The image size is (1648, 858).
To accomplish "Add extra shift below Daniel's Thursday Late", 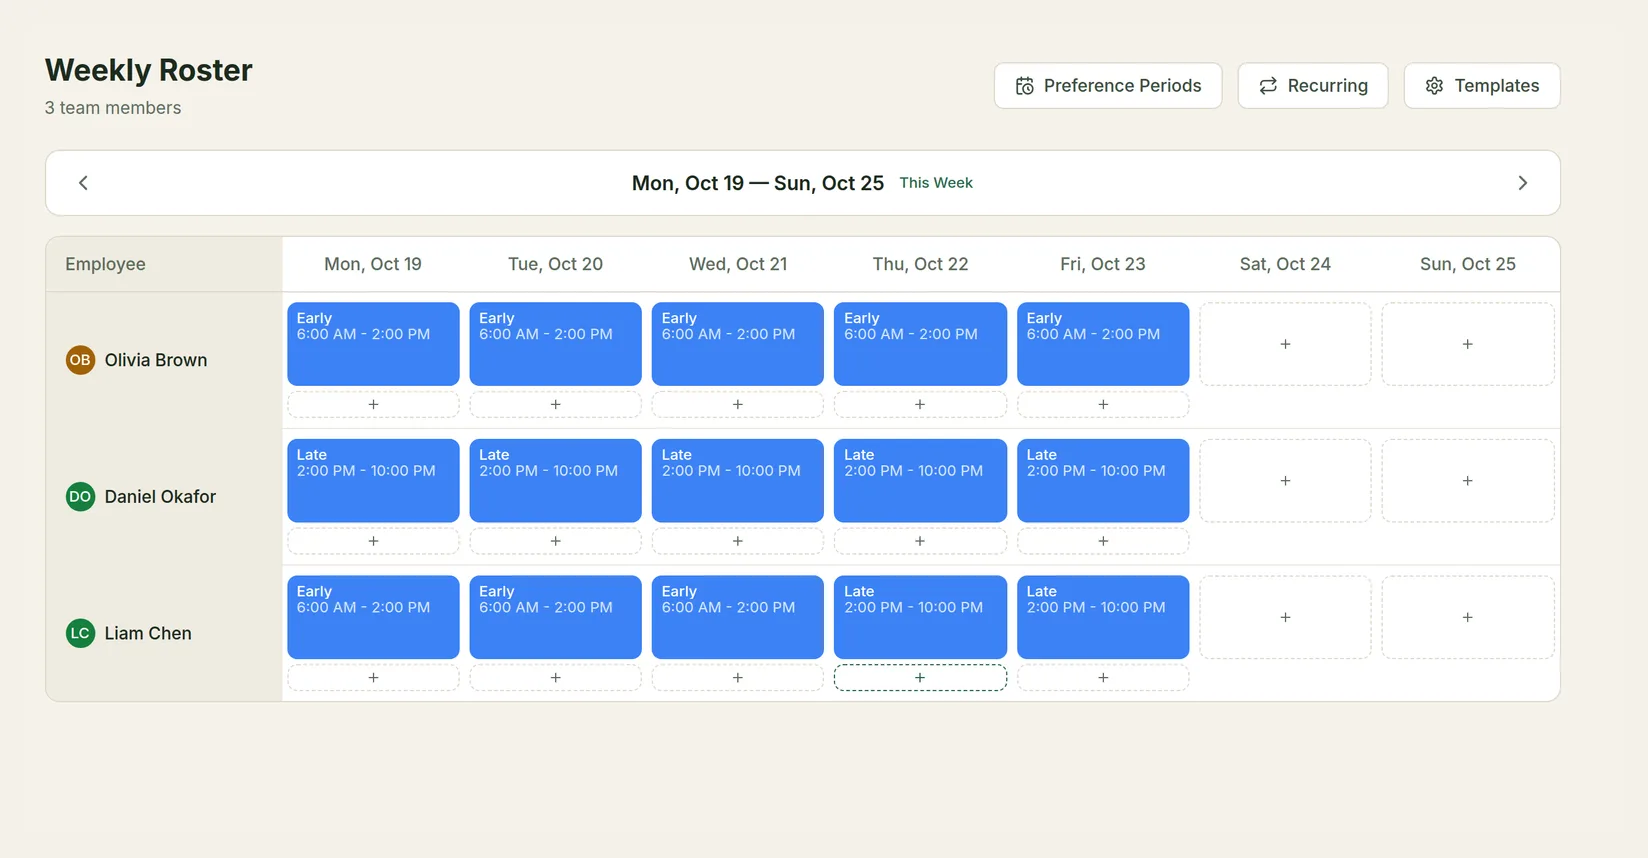I will [x=920, y=541].
